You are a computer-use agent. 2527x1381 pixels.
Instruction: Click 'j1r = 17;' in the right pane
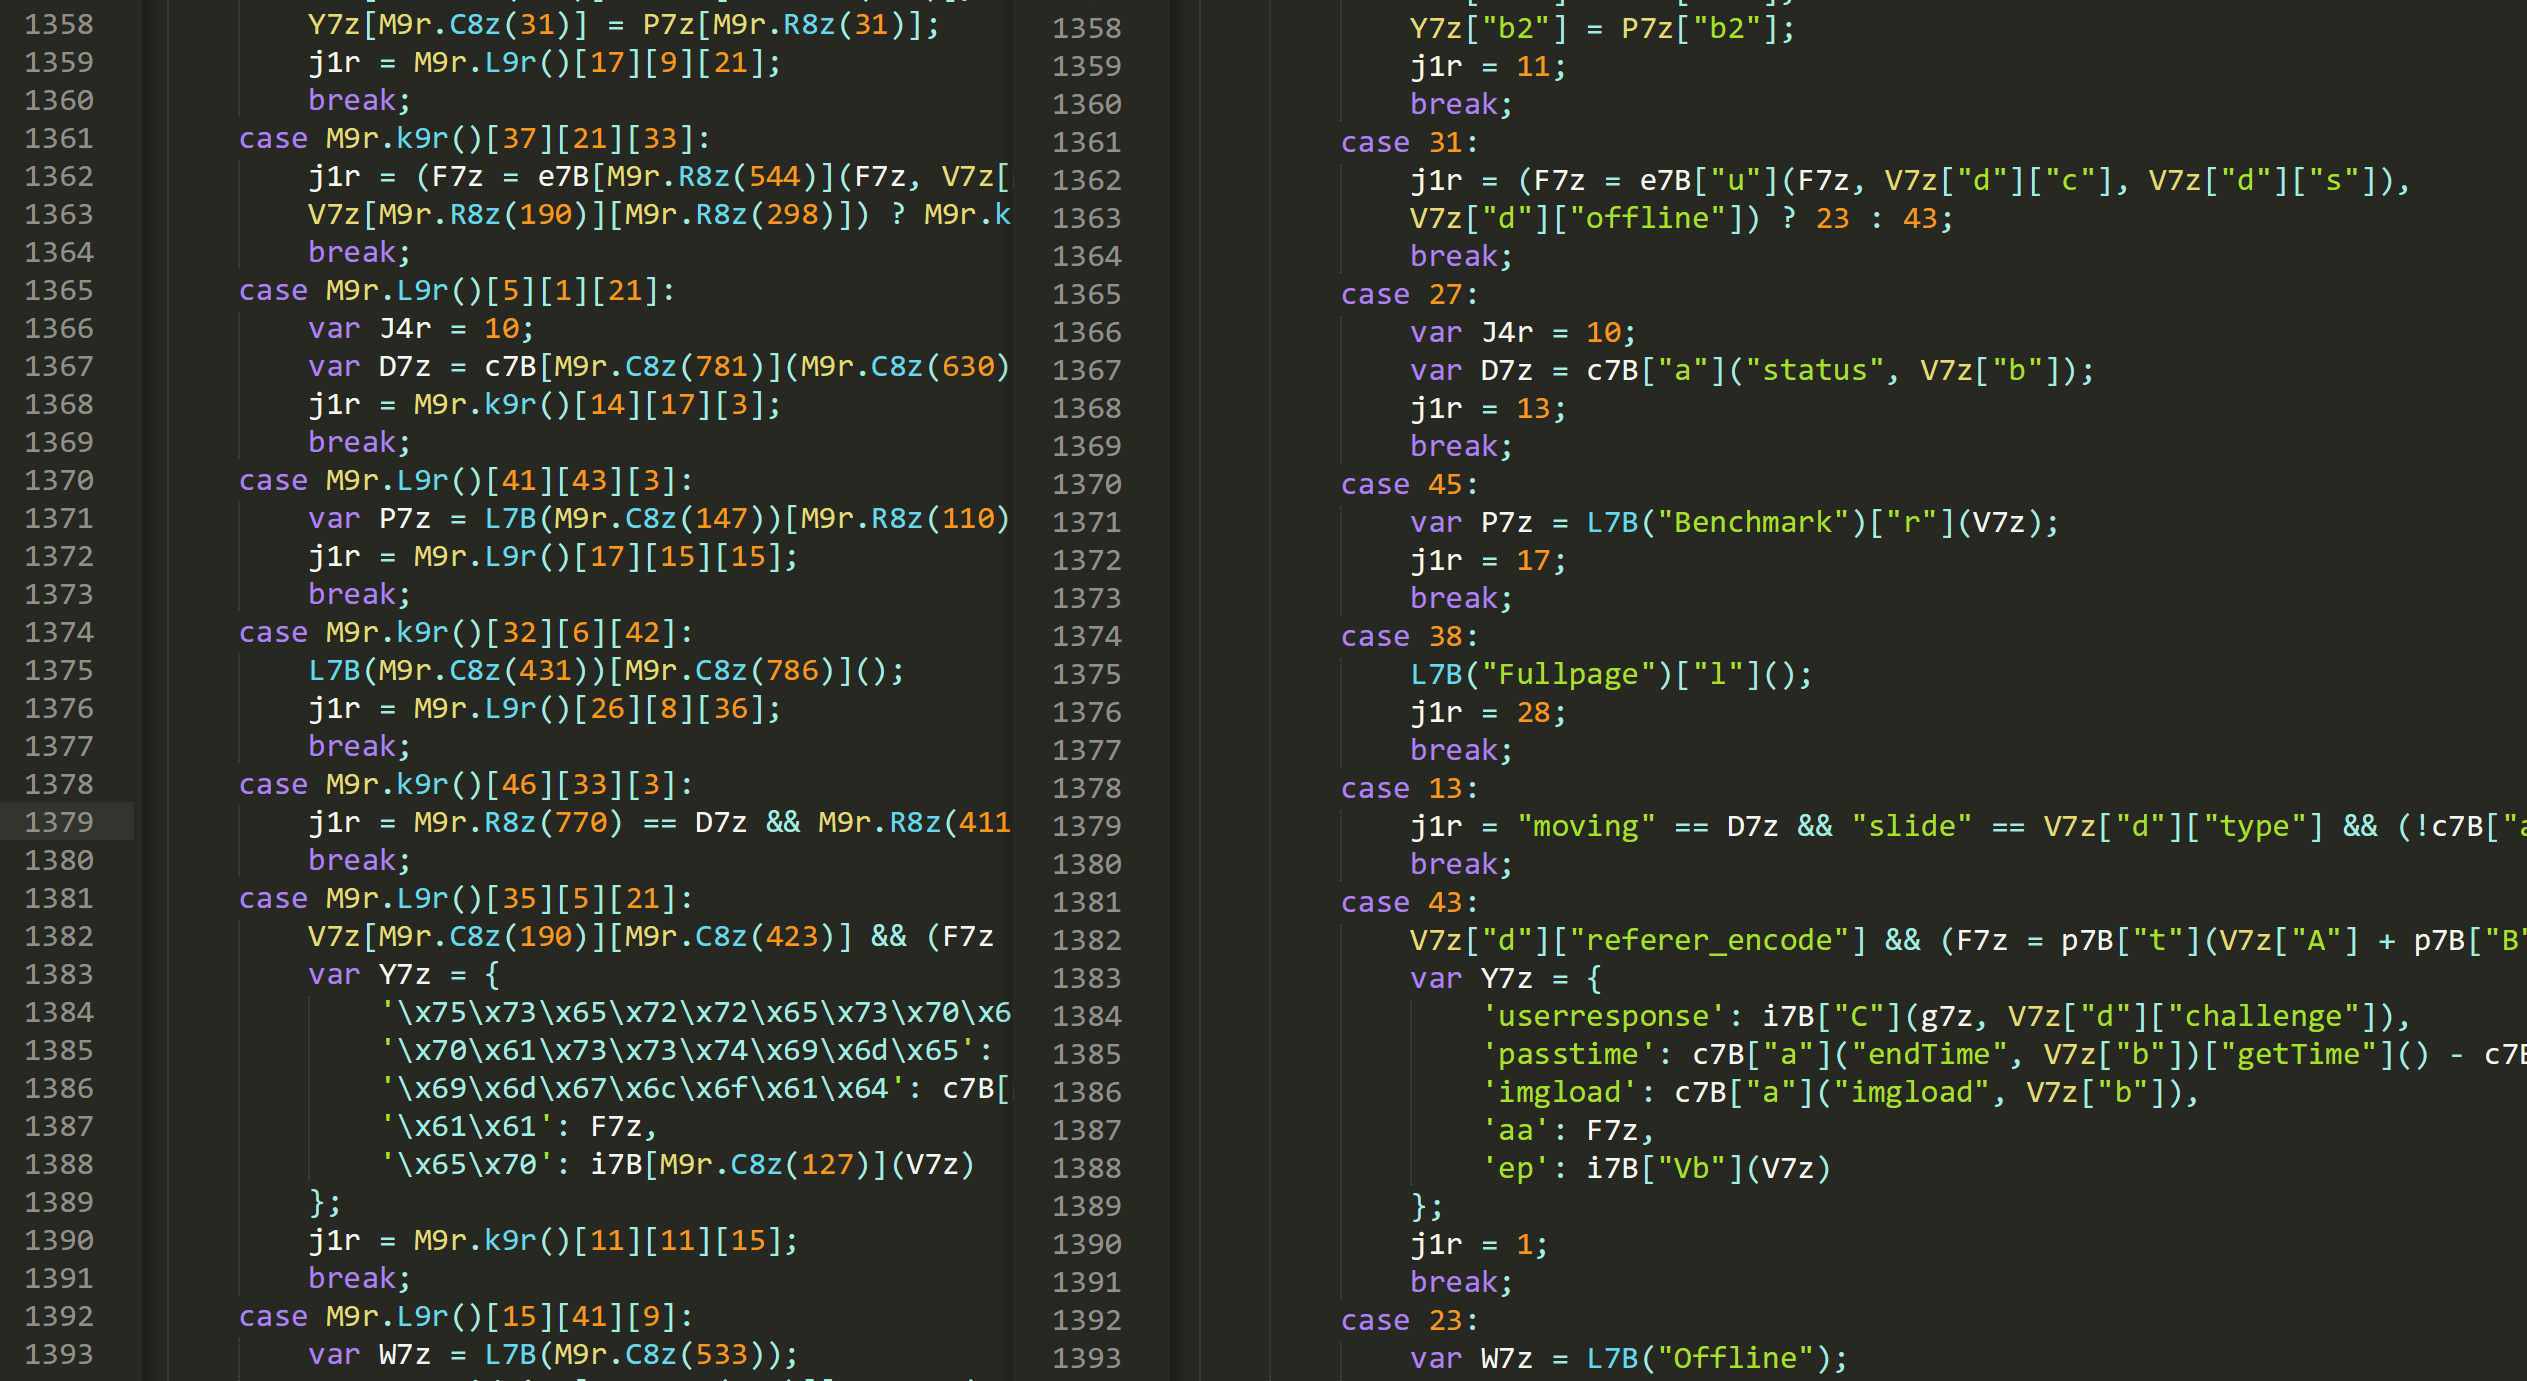[x=1489, y=560]
